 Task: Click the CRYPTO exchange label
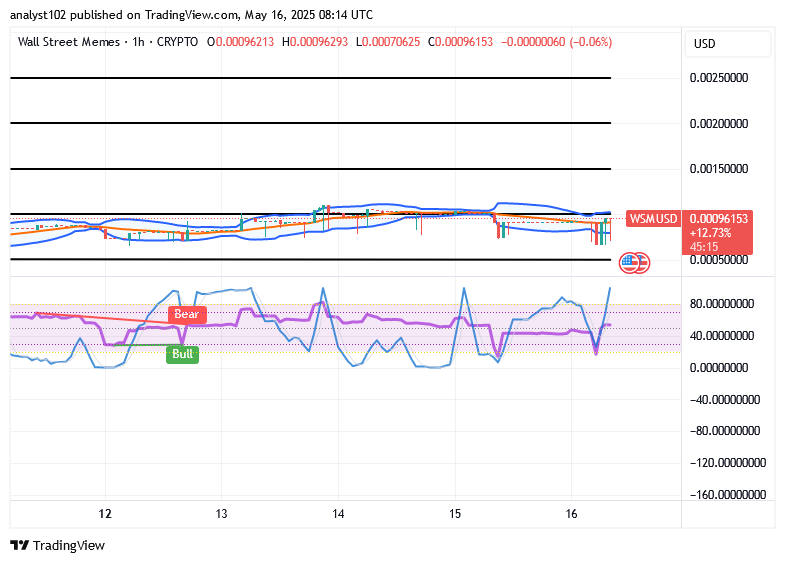pyautogui.click(x=177, y=42)
